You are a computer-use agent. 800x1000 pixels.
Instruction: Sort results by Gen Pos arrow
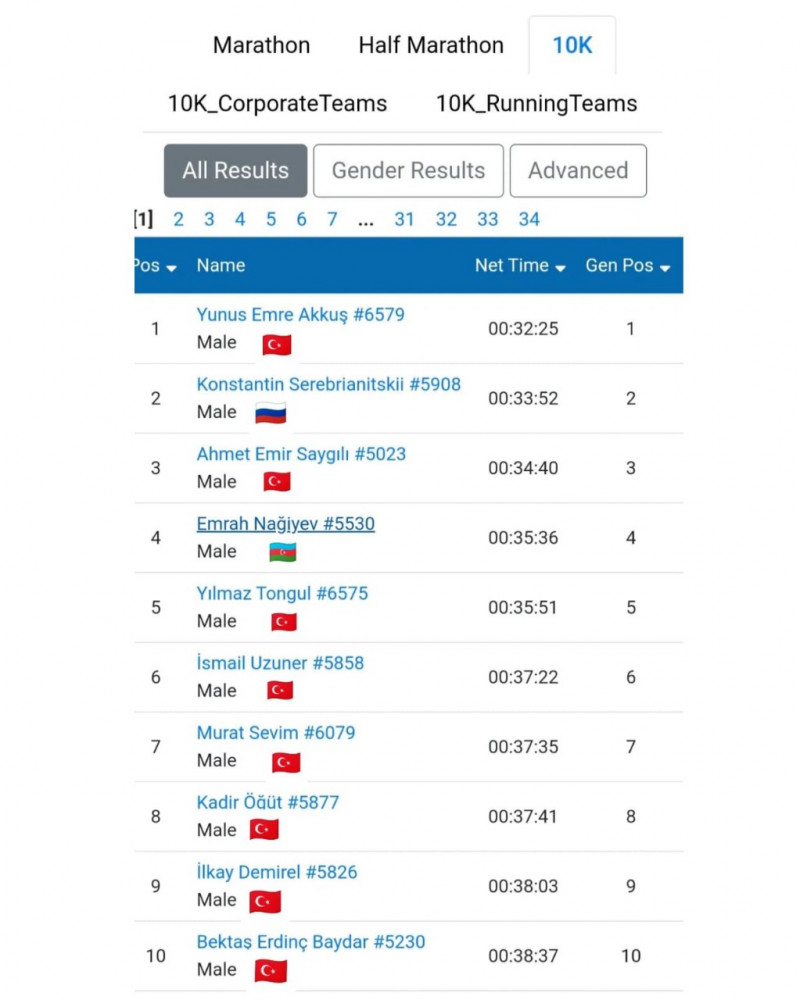tap(665, 268)
